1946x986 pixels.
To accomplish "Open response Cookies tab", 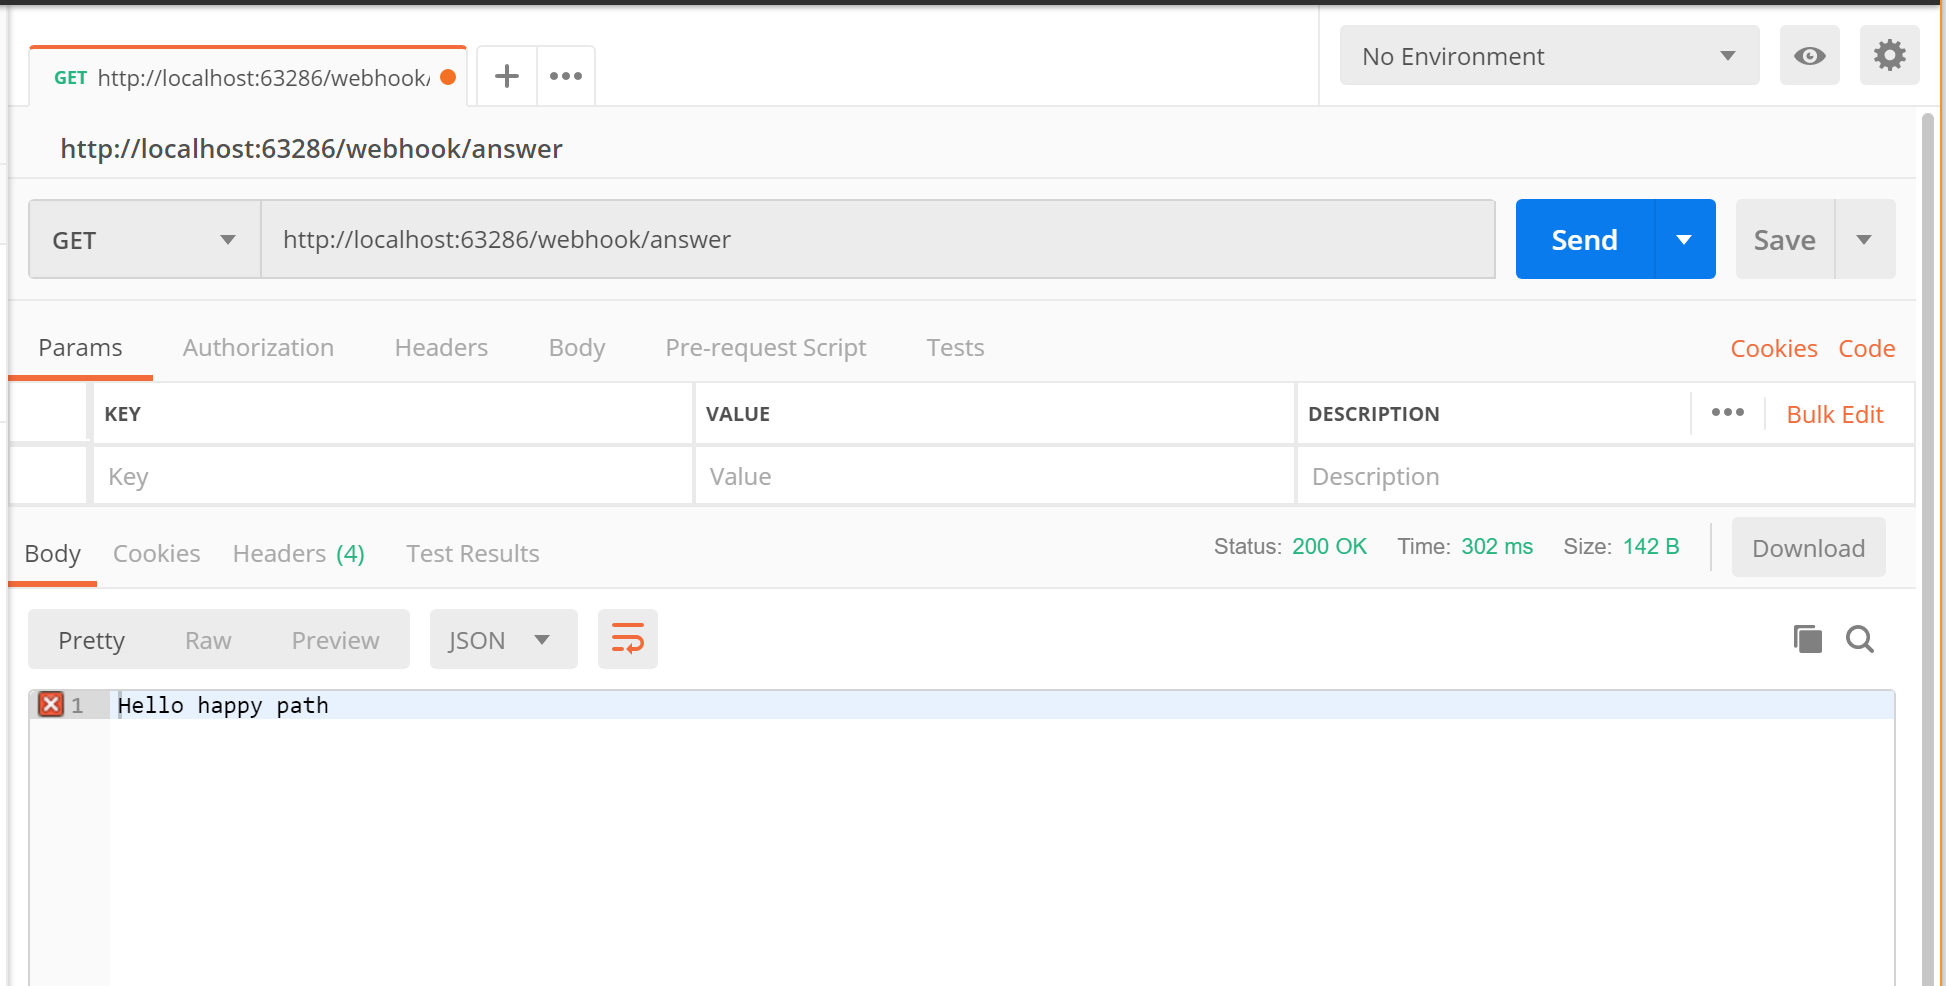I will click(x=156, y=554).
